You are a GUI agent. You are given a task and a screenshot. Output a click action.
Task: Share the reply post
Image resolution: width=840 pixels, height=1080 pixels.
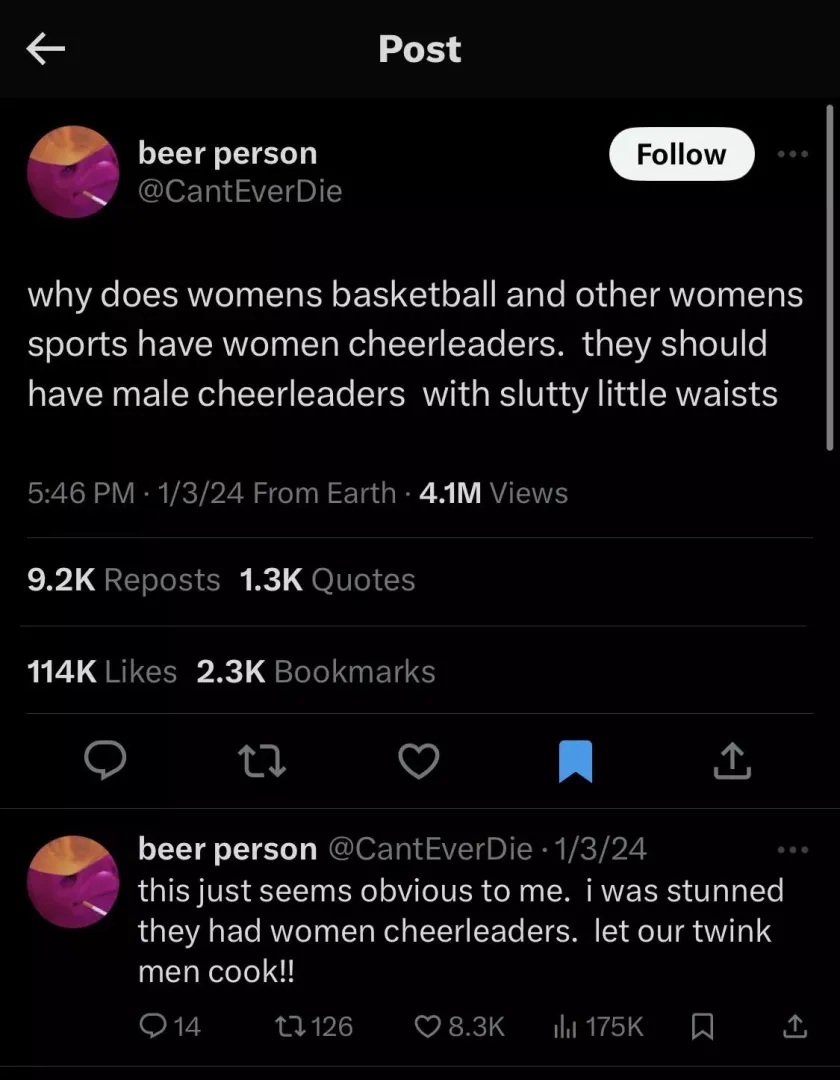click(x=795, y=1026)
